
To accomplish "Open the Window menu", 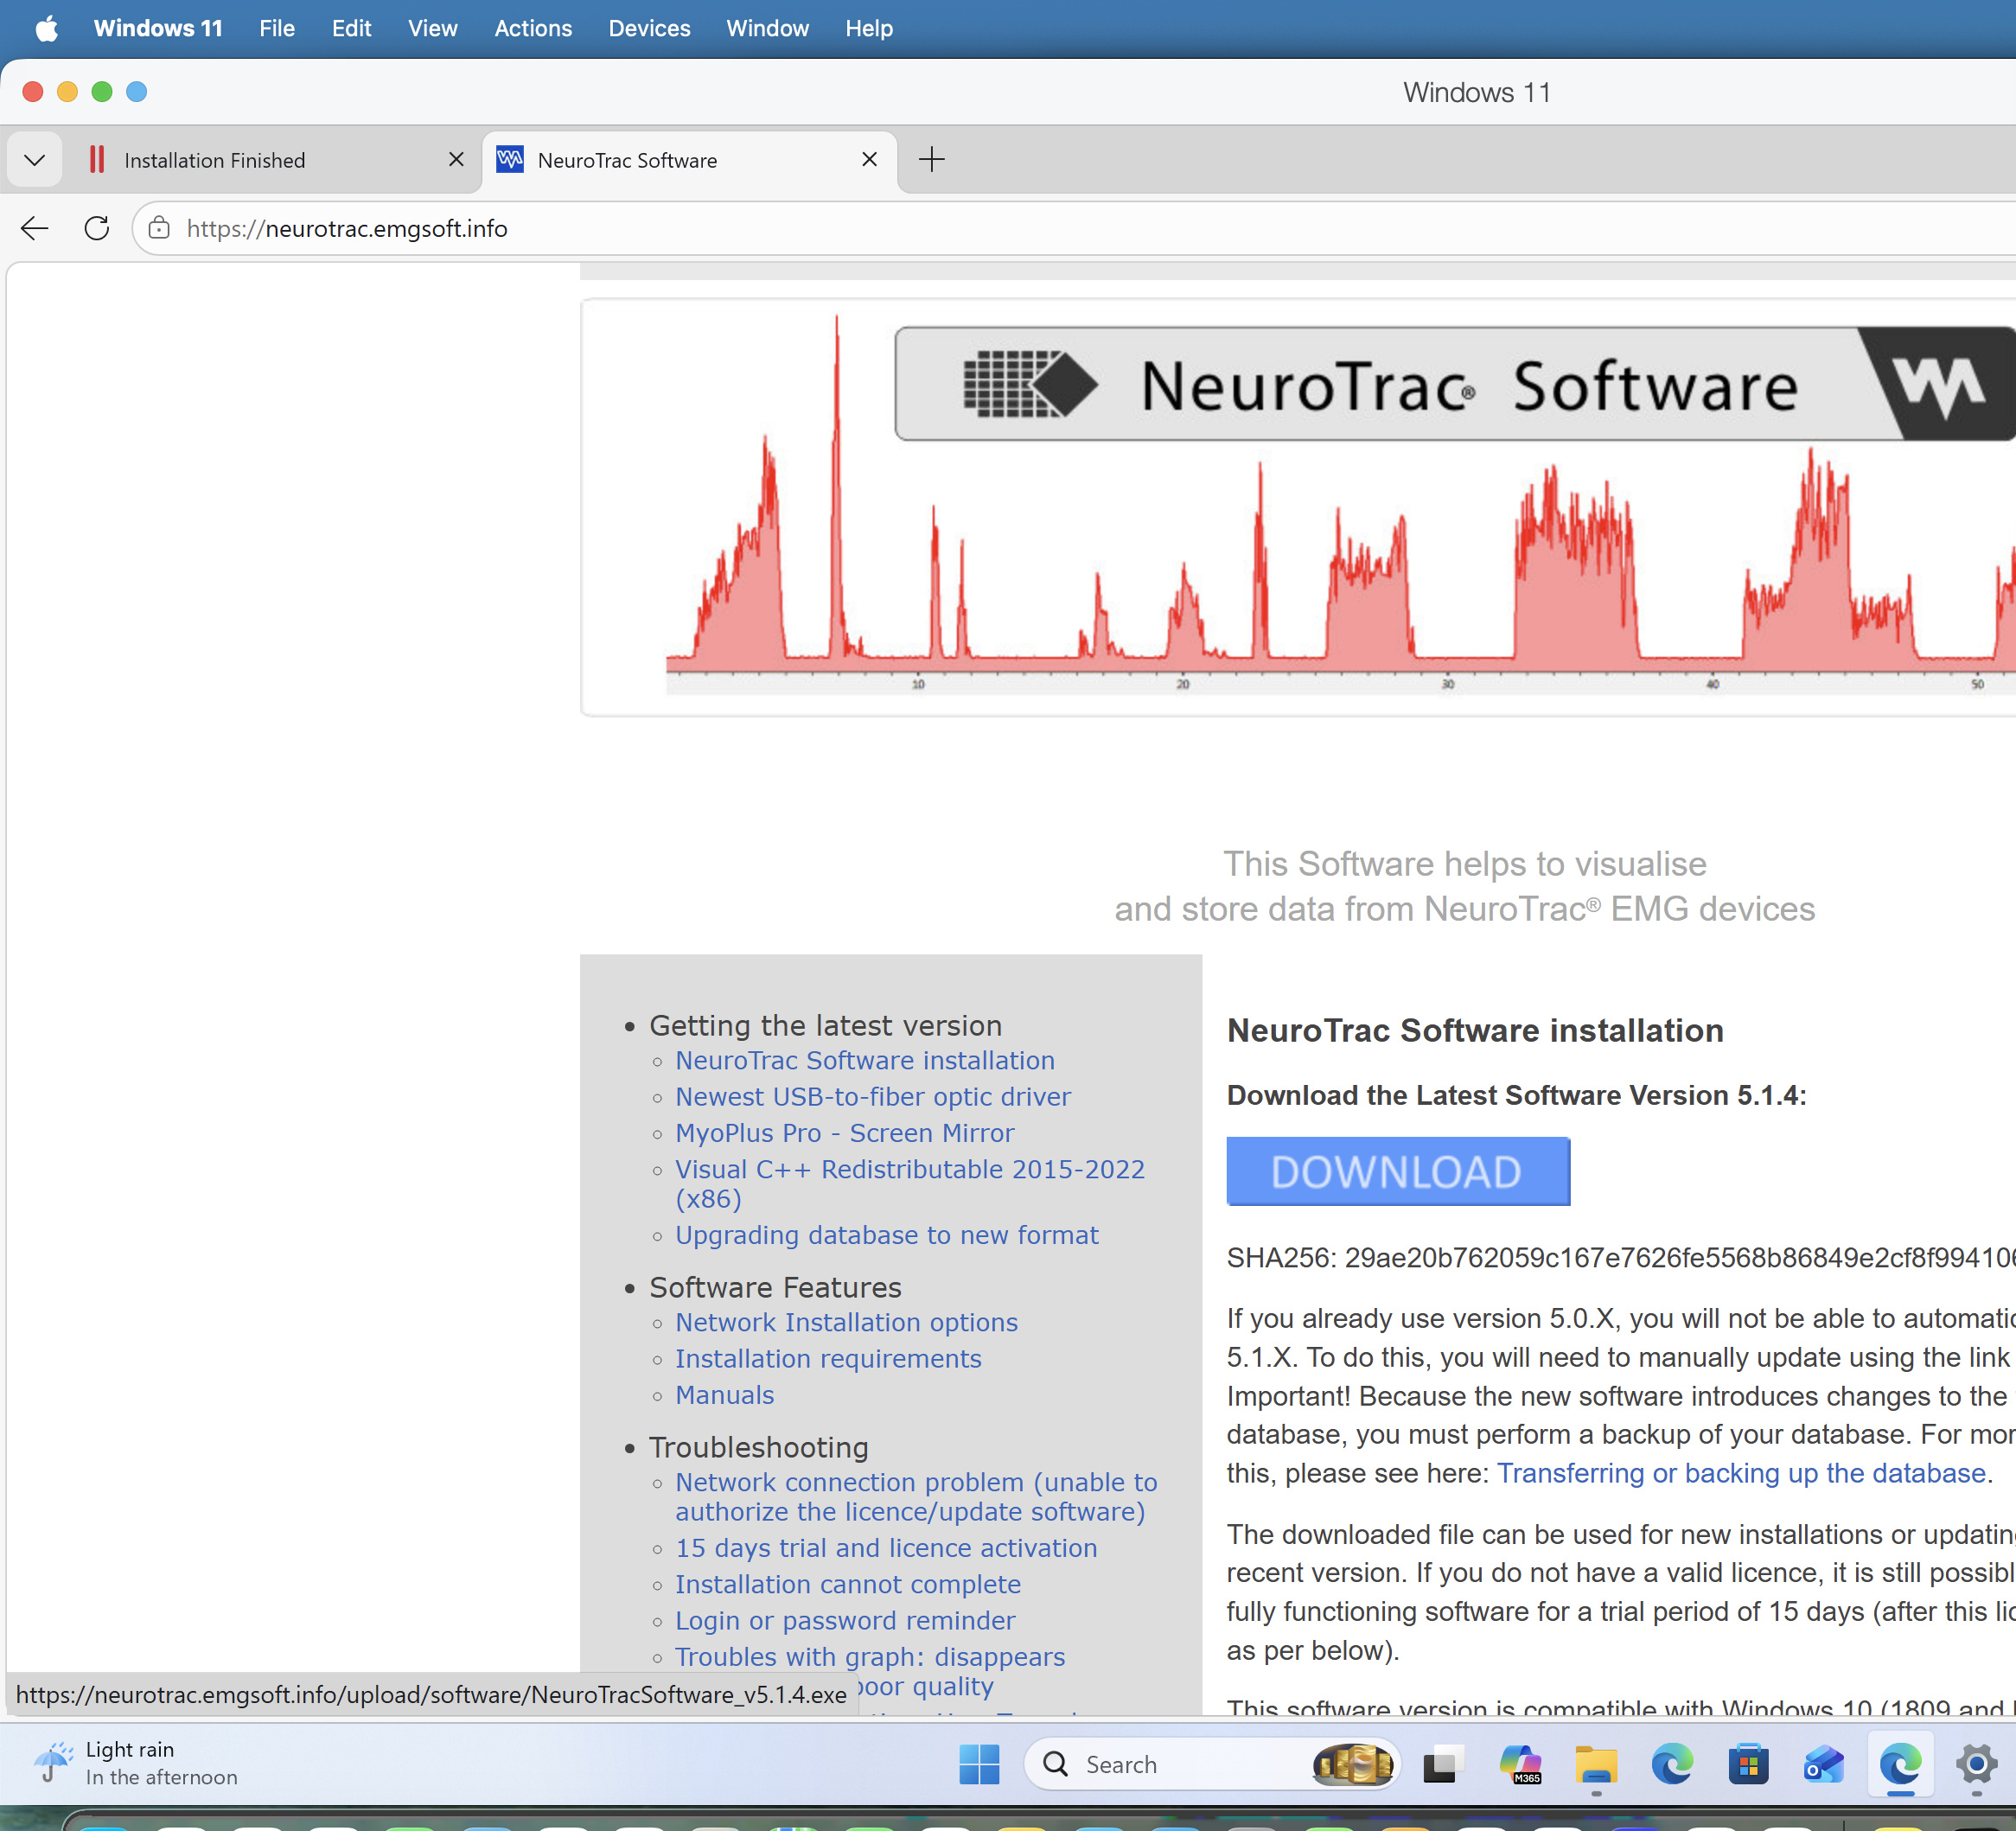I will click(x=767, y=28).
